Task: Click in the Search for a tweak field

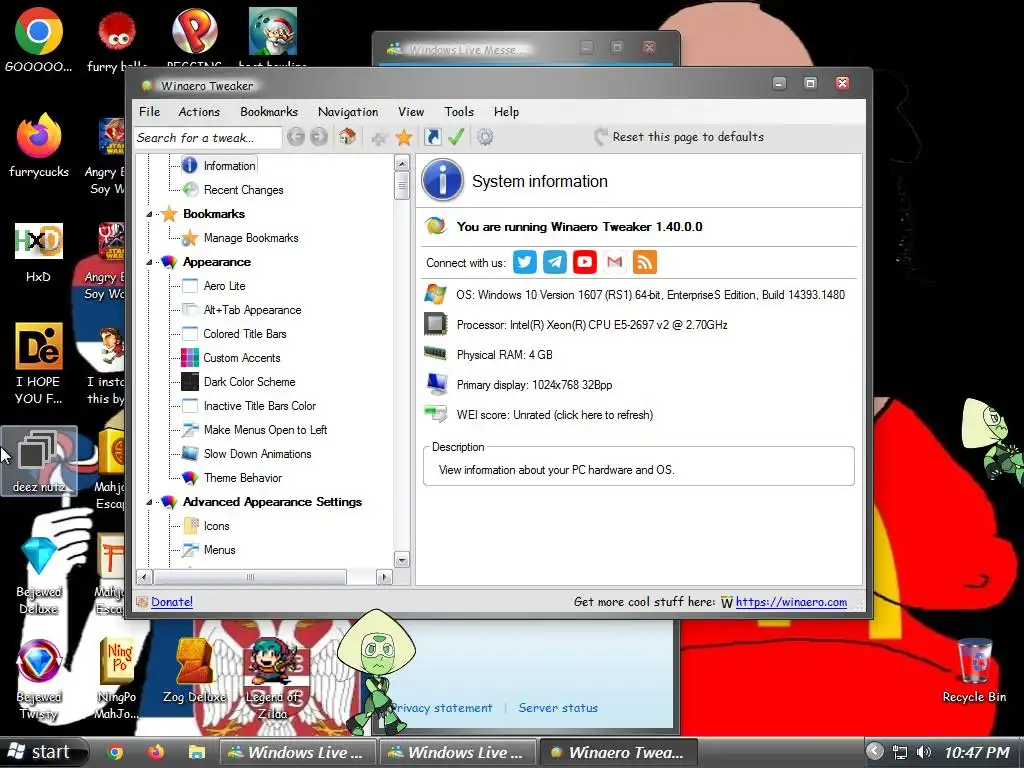Action: (208, 138)
